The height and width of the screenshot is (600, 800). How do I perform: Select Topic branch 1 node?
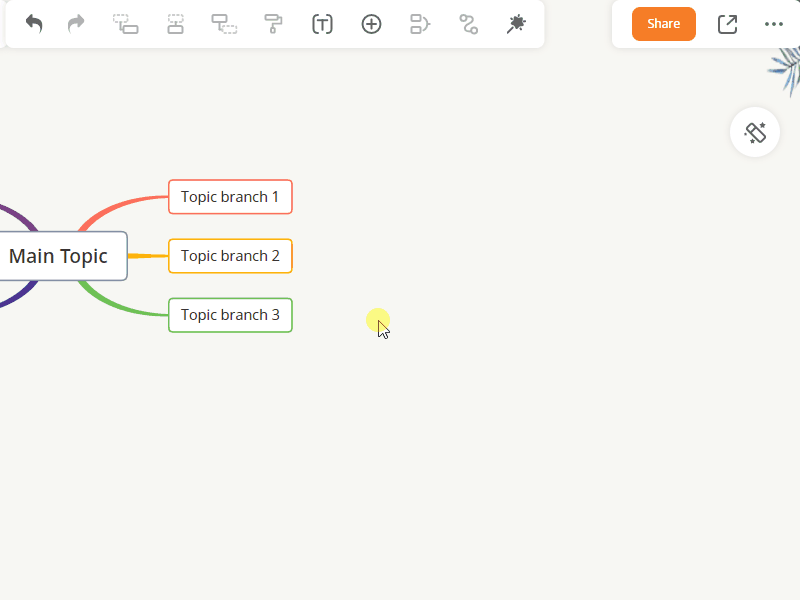point(230,197)
